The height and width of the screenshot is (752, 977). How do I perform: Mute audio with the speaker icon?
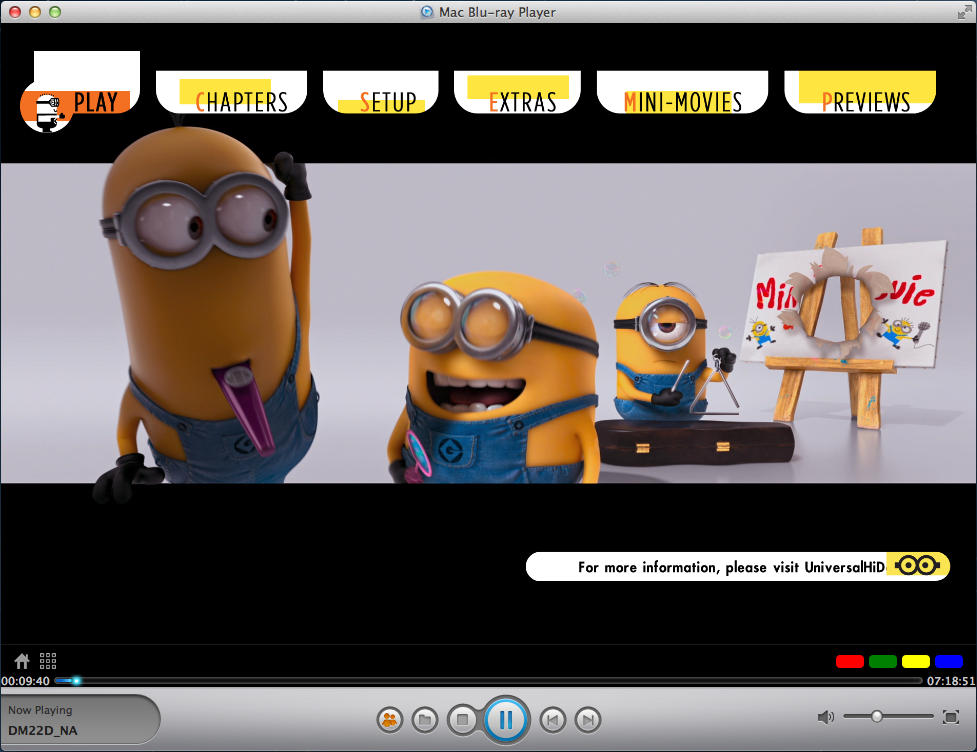click(x=825, y=717)
